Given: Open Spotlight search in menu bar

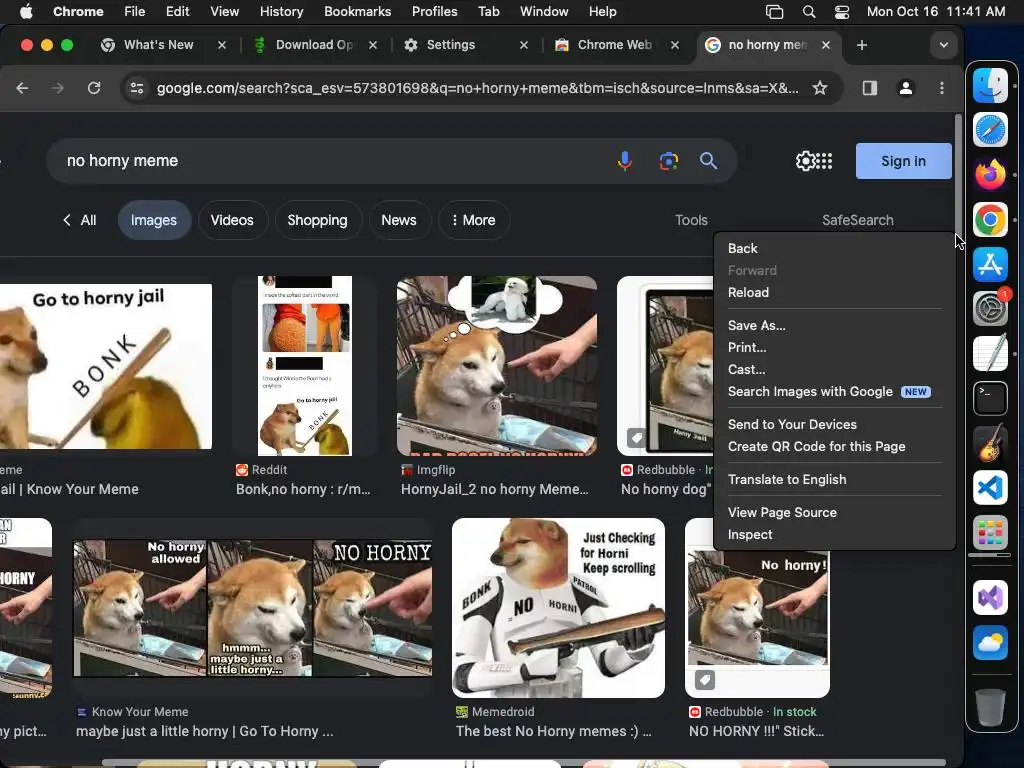Looking at the screenshot, I should (808, 12).
